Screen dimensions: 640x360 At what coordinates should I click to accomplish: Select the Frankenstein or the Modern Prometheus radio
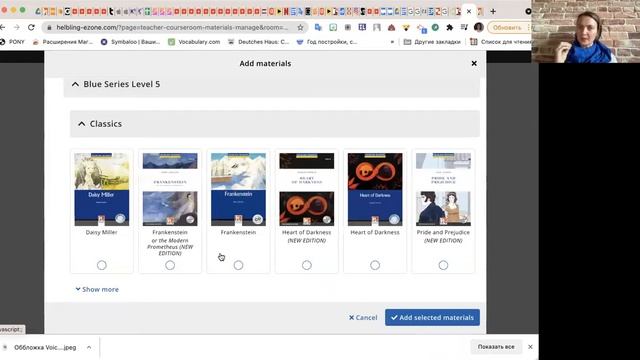pos(170,265)
